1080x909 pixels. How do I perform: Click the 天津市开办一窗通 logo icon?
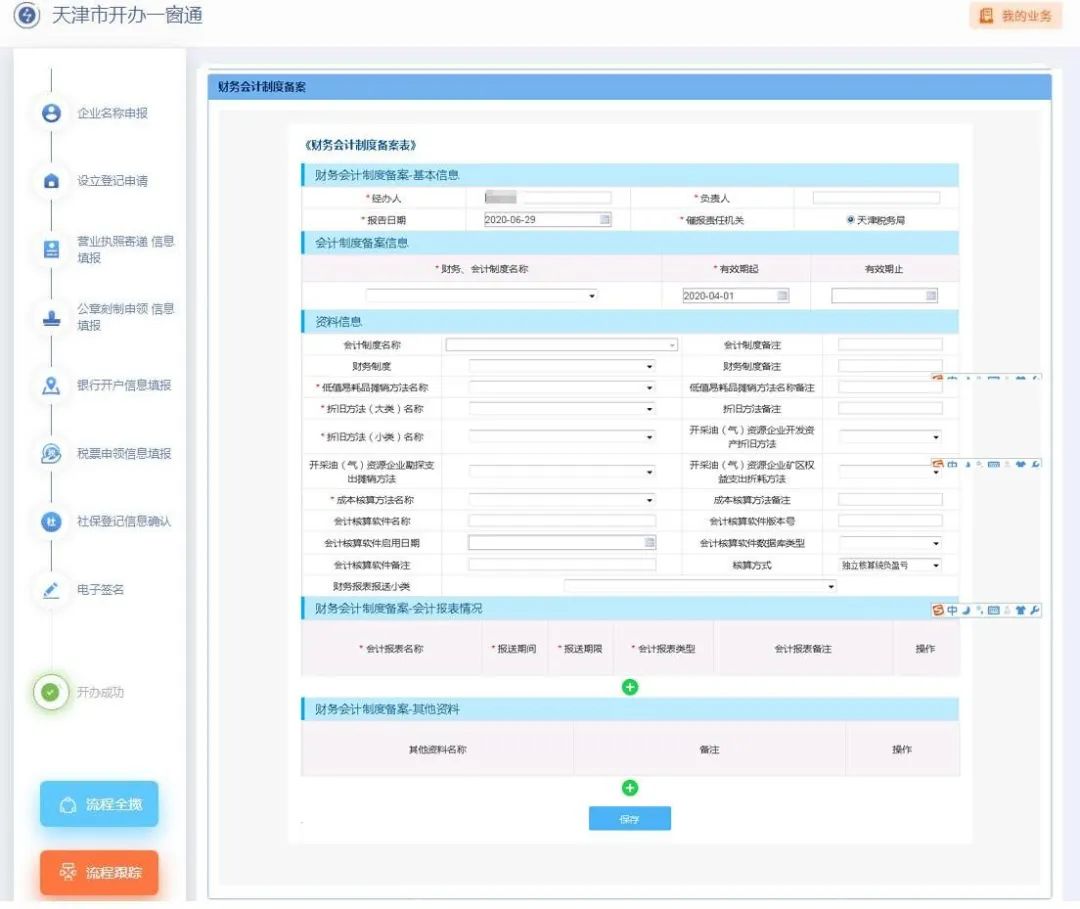pos(27,15)
